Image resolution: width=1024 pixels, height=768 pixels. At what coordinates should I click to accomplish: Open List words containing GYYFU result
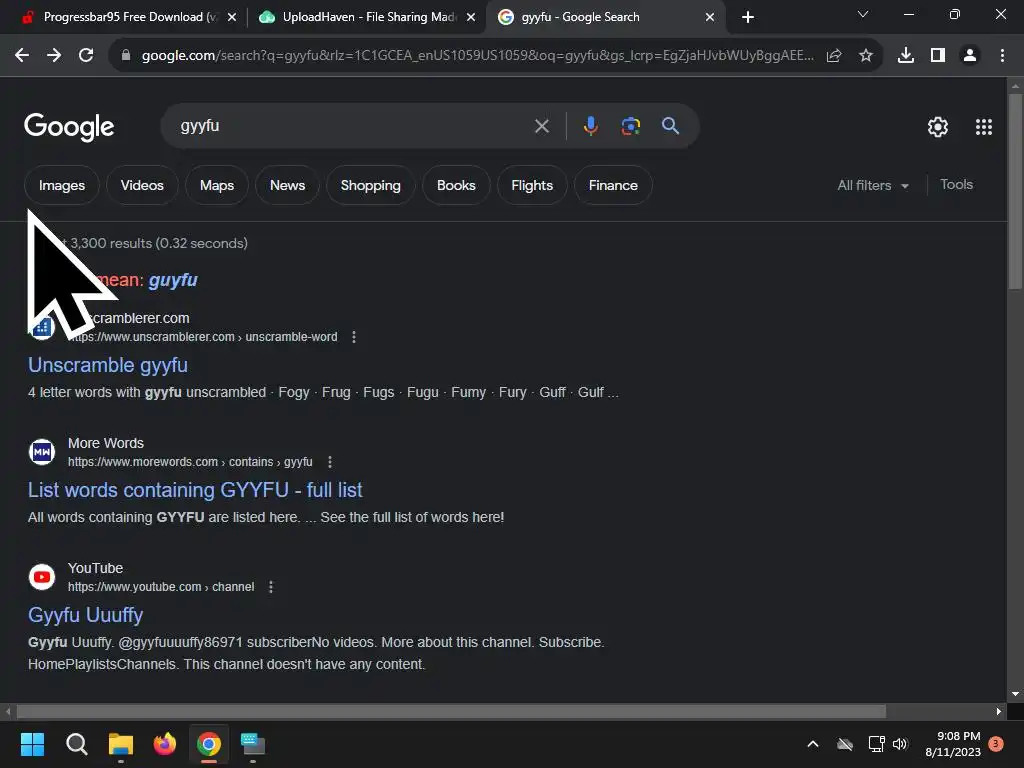click(x=195, y=490)
